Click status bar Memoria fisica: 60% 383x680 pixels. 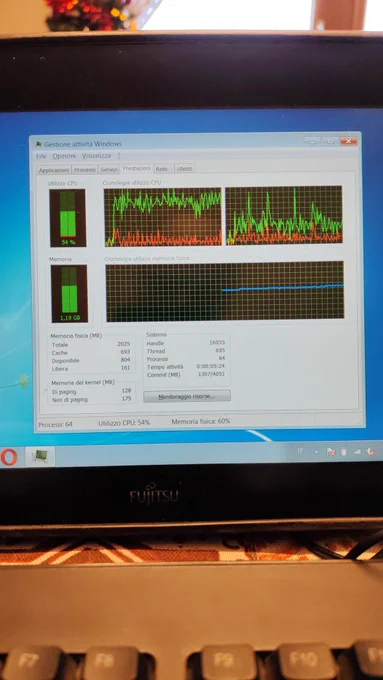tap(201, 422)
